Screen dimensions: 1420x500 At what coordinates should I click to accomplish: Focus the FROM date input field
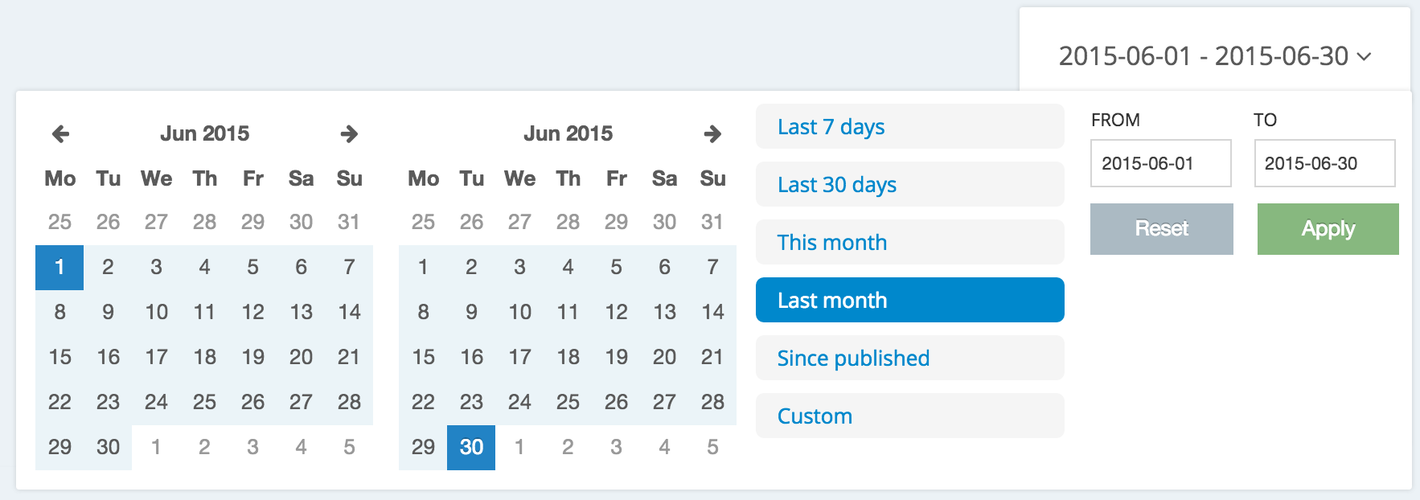pos(1161,163)
